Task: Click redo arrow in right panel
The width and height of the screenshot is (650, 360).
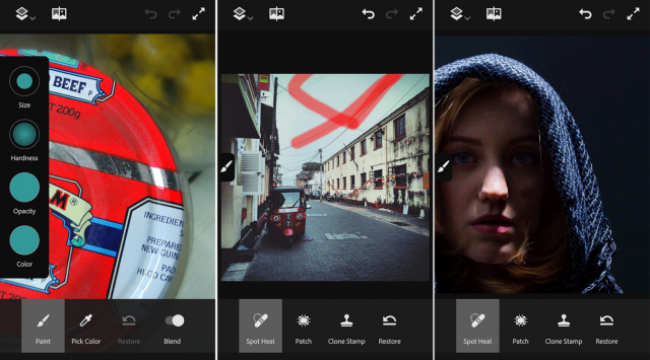Action: [x=609, y=14]
